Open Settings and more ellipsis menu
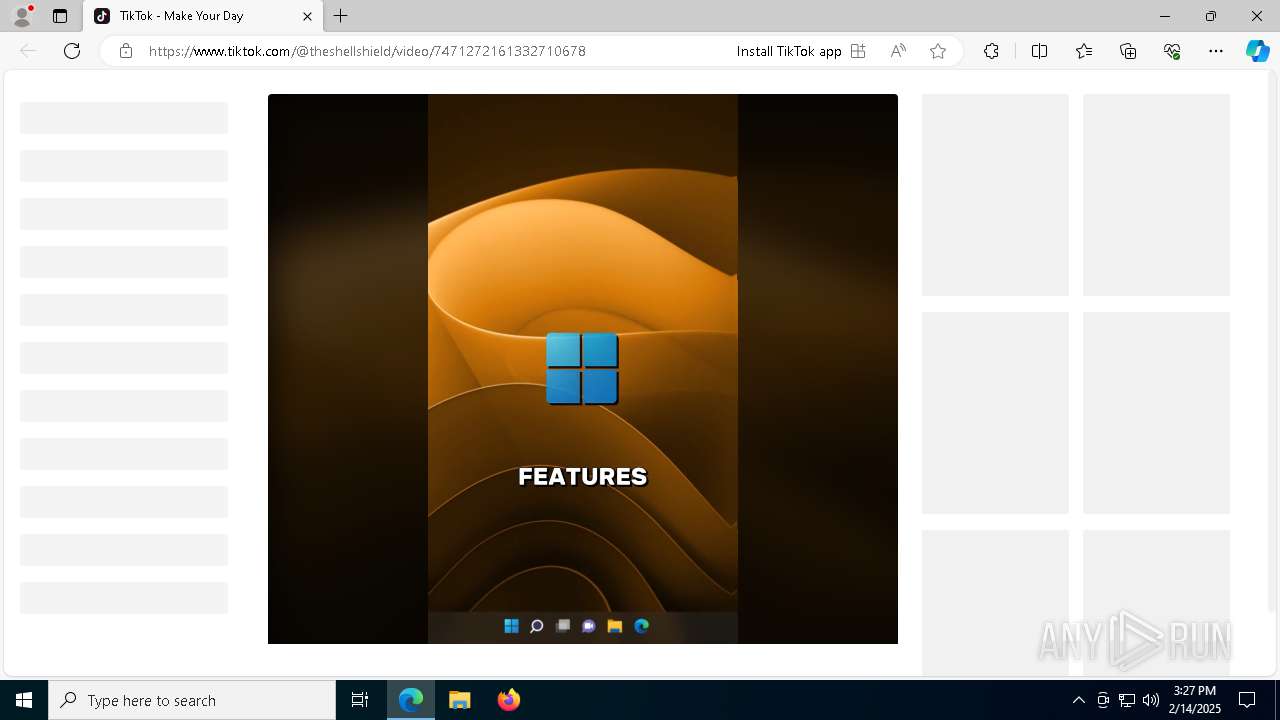Image resolution: width=1280 pixels, height=720 pixels. (1216, 51)
